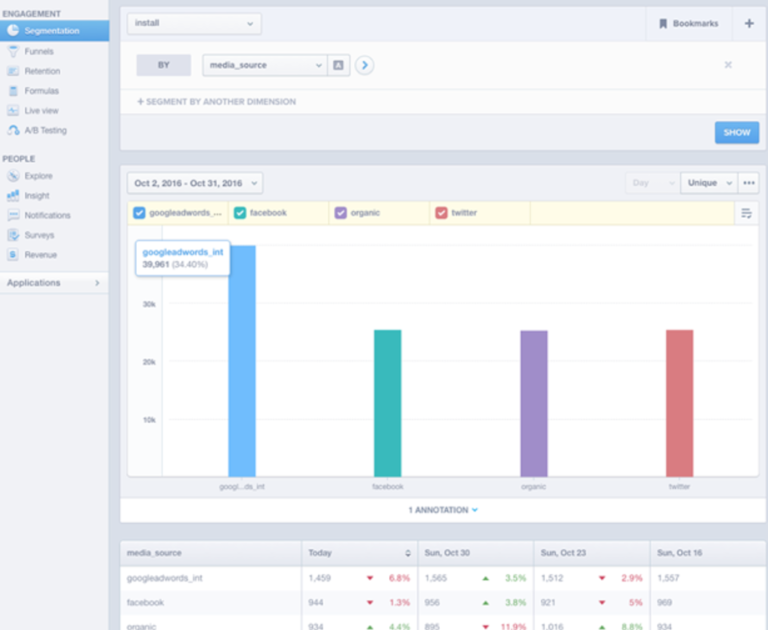Click the Surveys icon

tap(13, 235)
